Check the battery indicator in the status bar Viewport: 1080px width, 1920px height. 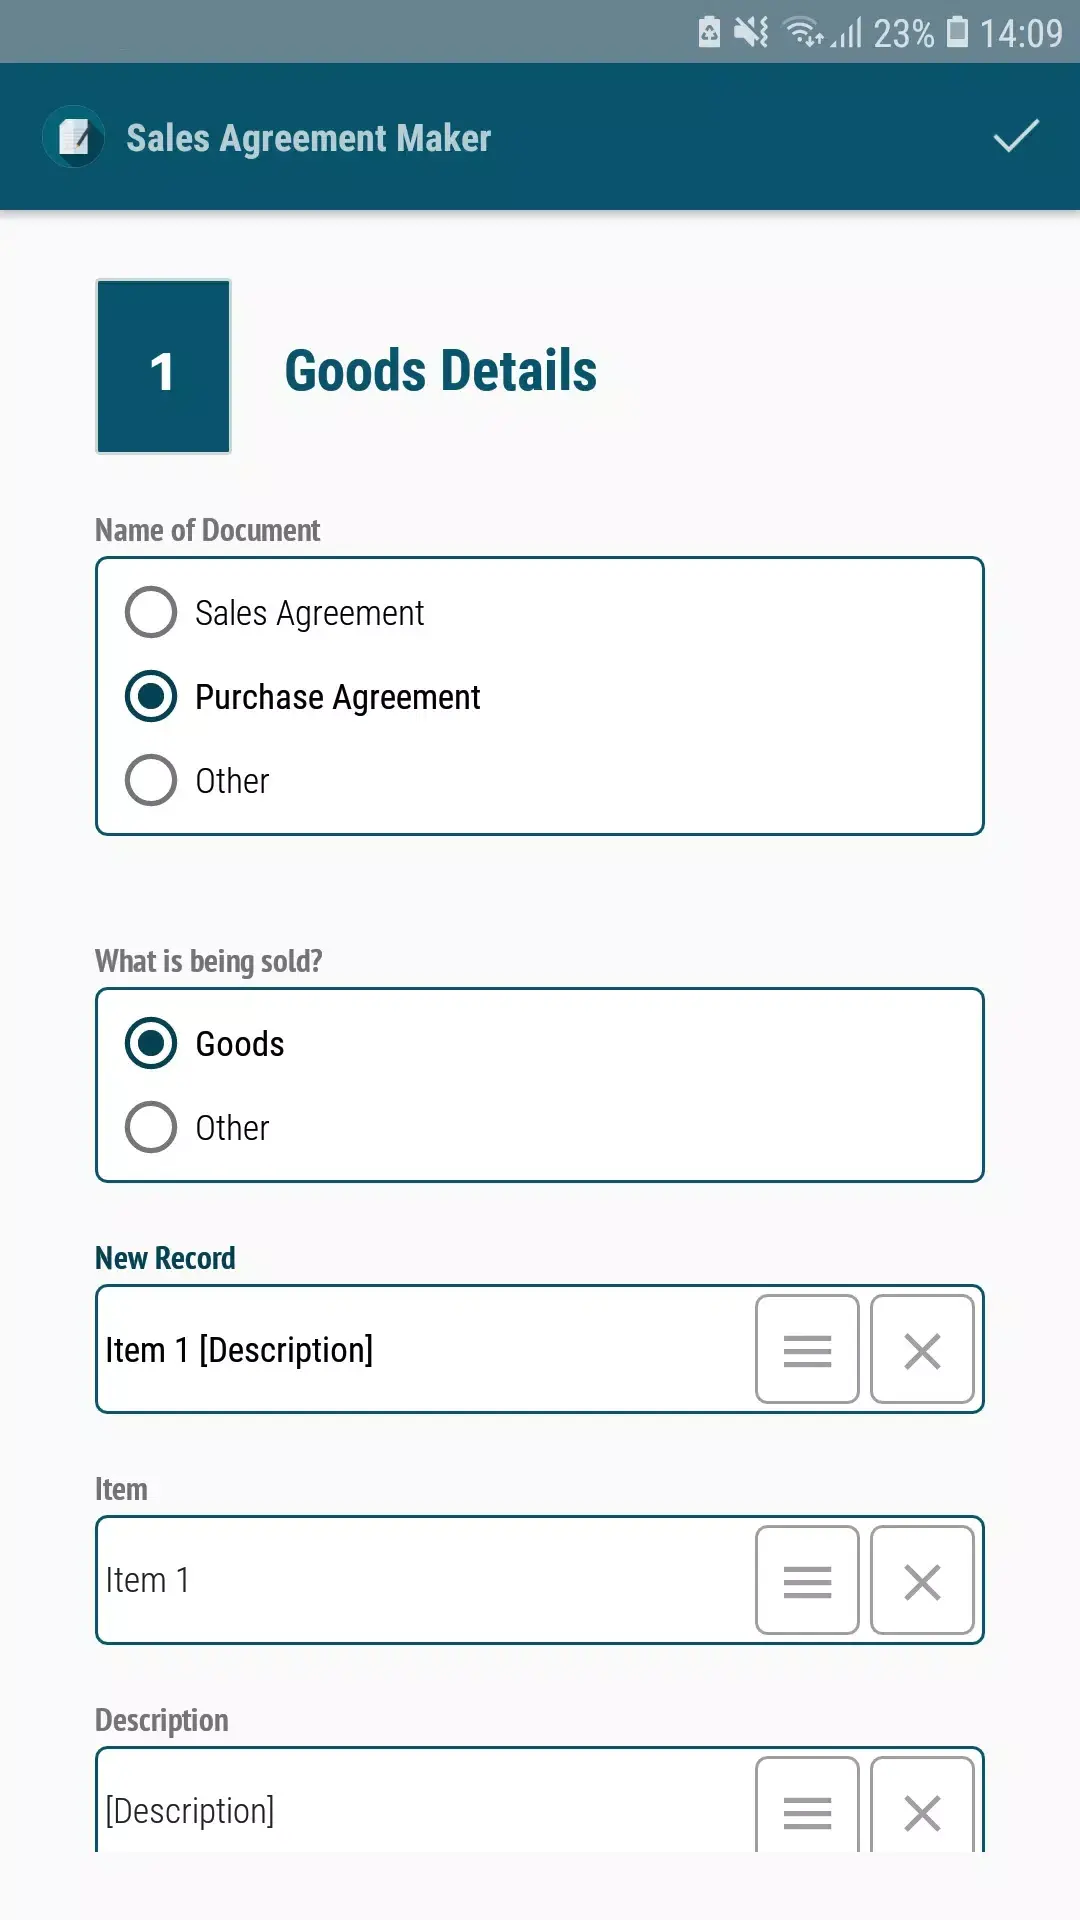click(x=957, y=31)
